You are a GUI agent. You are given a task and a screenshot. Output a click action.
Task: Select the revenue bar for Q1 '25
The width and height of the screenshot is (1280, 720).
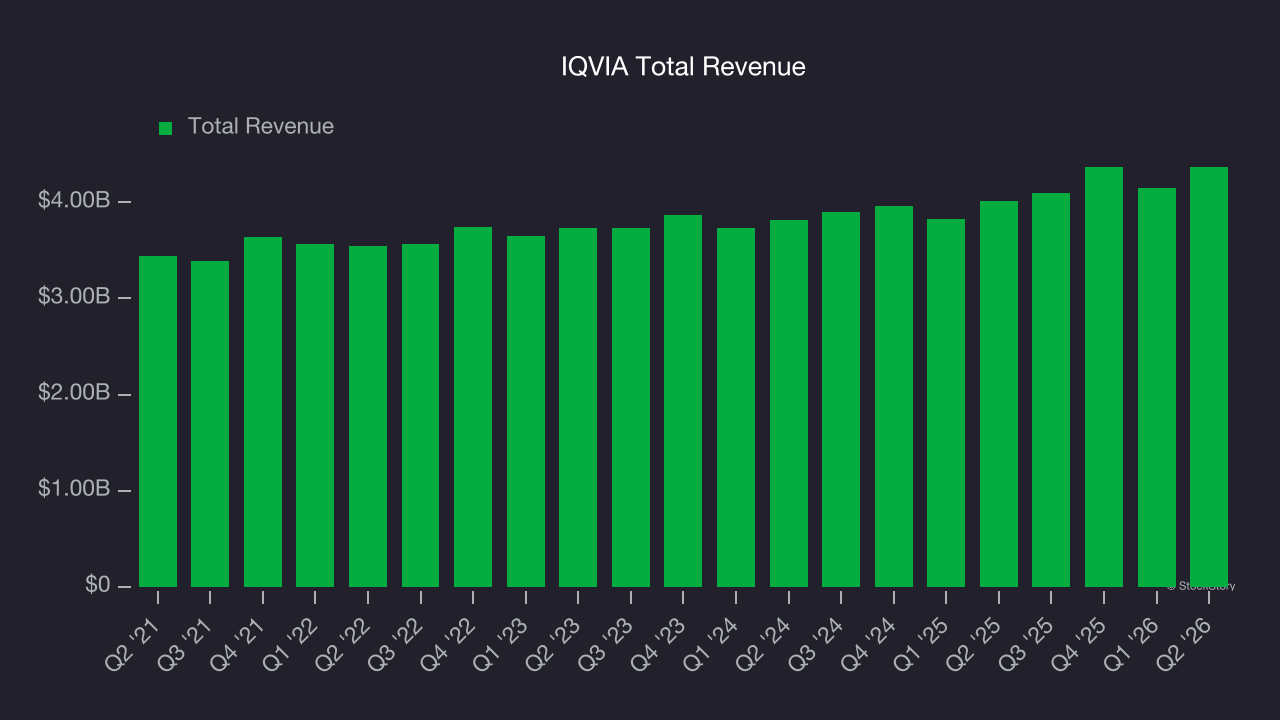point(946,403)
